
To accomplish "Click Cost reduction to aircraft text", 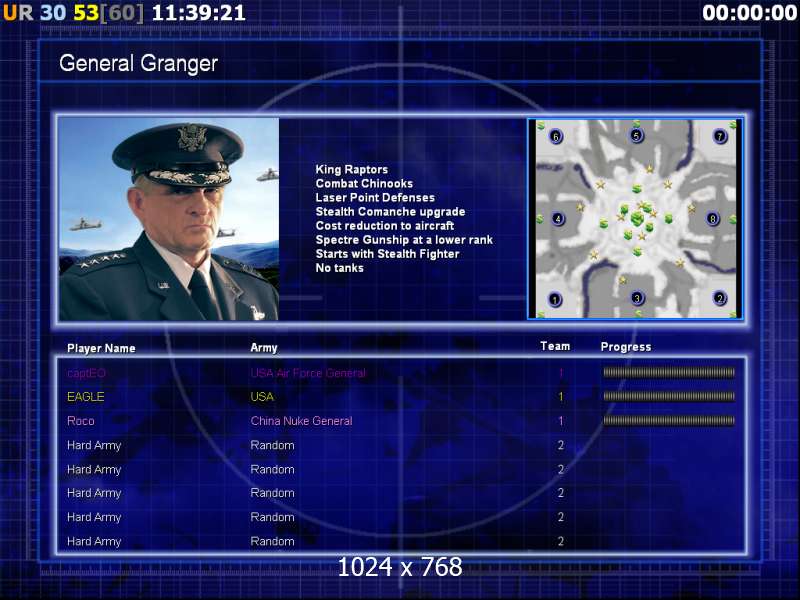I will [x=385, y=226].
